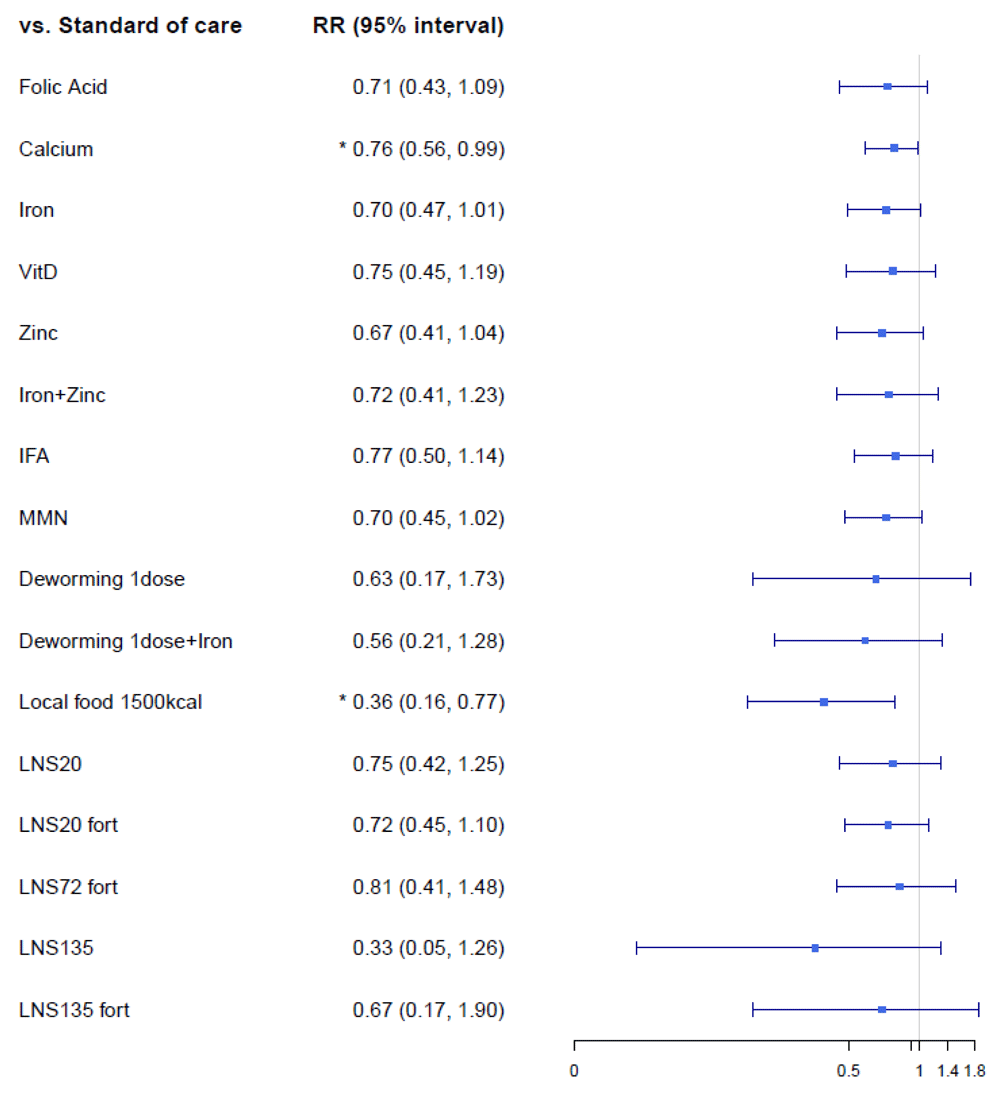Click the Zinc point estimate square marker
Screen dimensions: 1000x1099
(x=882, y=333)
